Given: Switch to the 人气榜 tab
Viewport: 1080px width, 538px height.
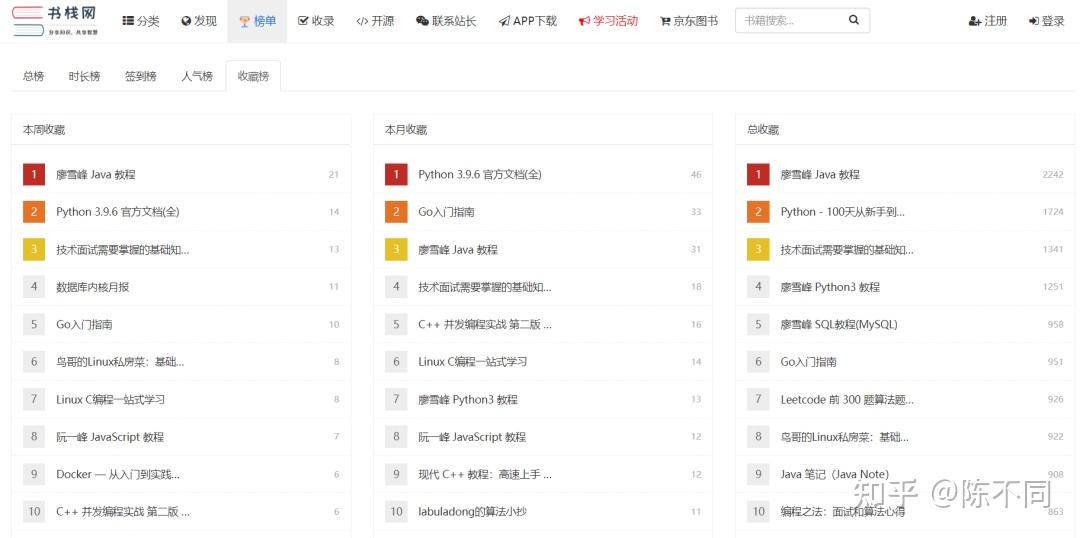Looking at the screenshot, I should coord(197,76).
